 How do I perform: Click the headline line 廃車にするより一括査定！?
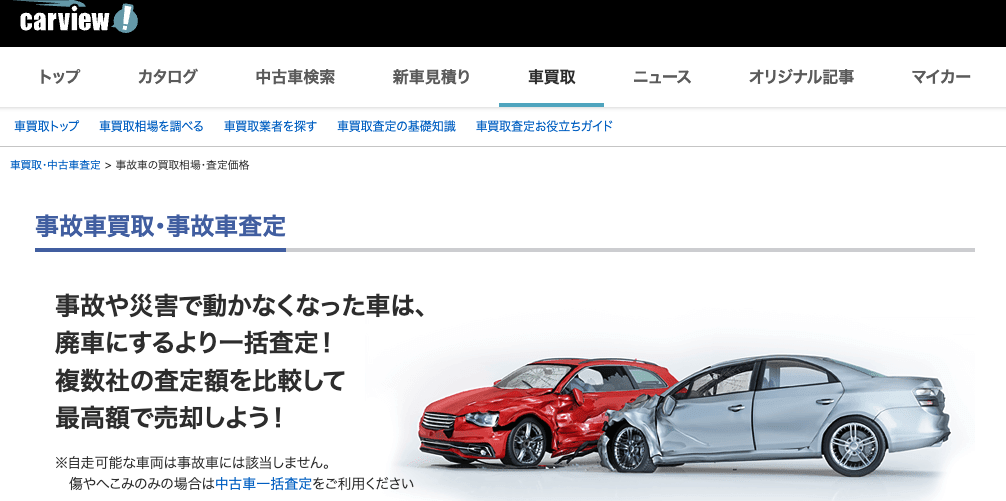(x=194, y=345)
